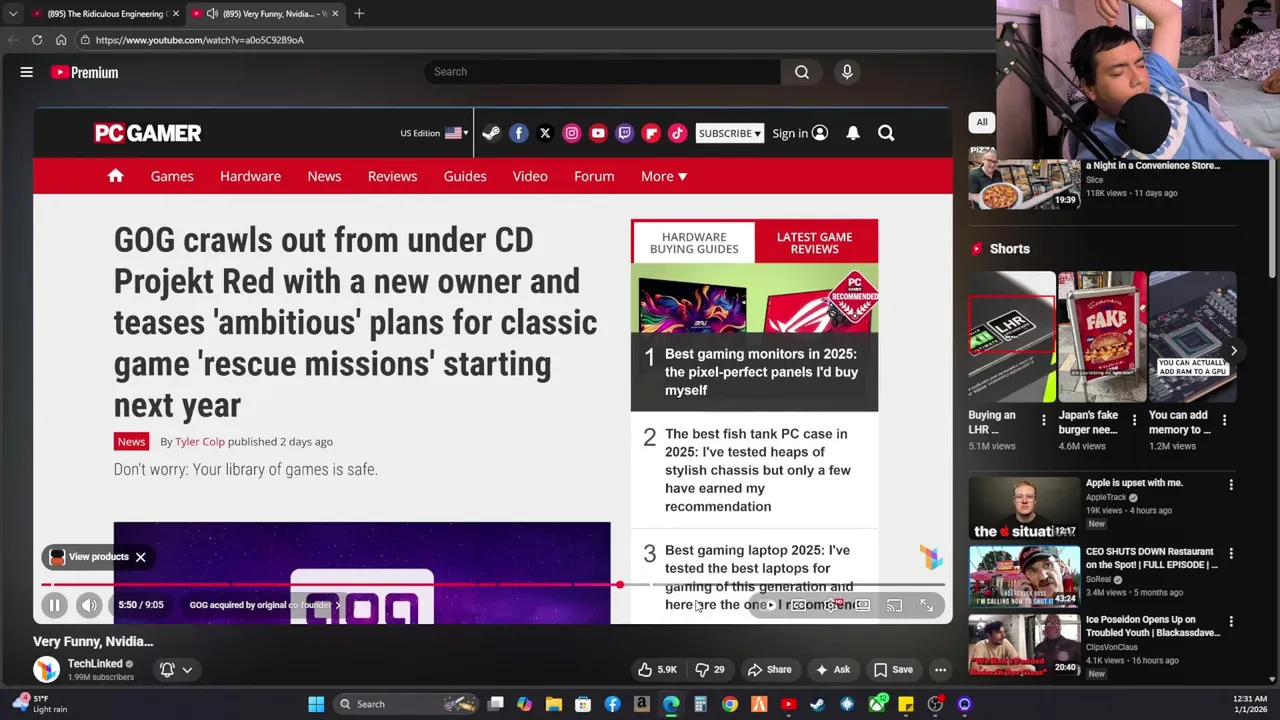Launch Microsoft Store from the taskbar

point(583,704)
